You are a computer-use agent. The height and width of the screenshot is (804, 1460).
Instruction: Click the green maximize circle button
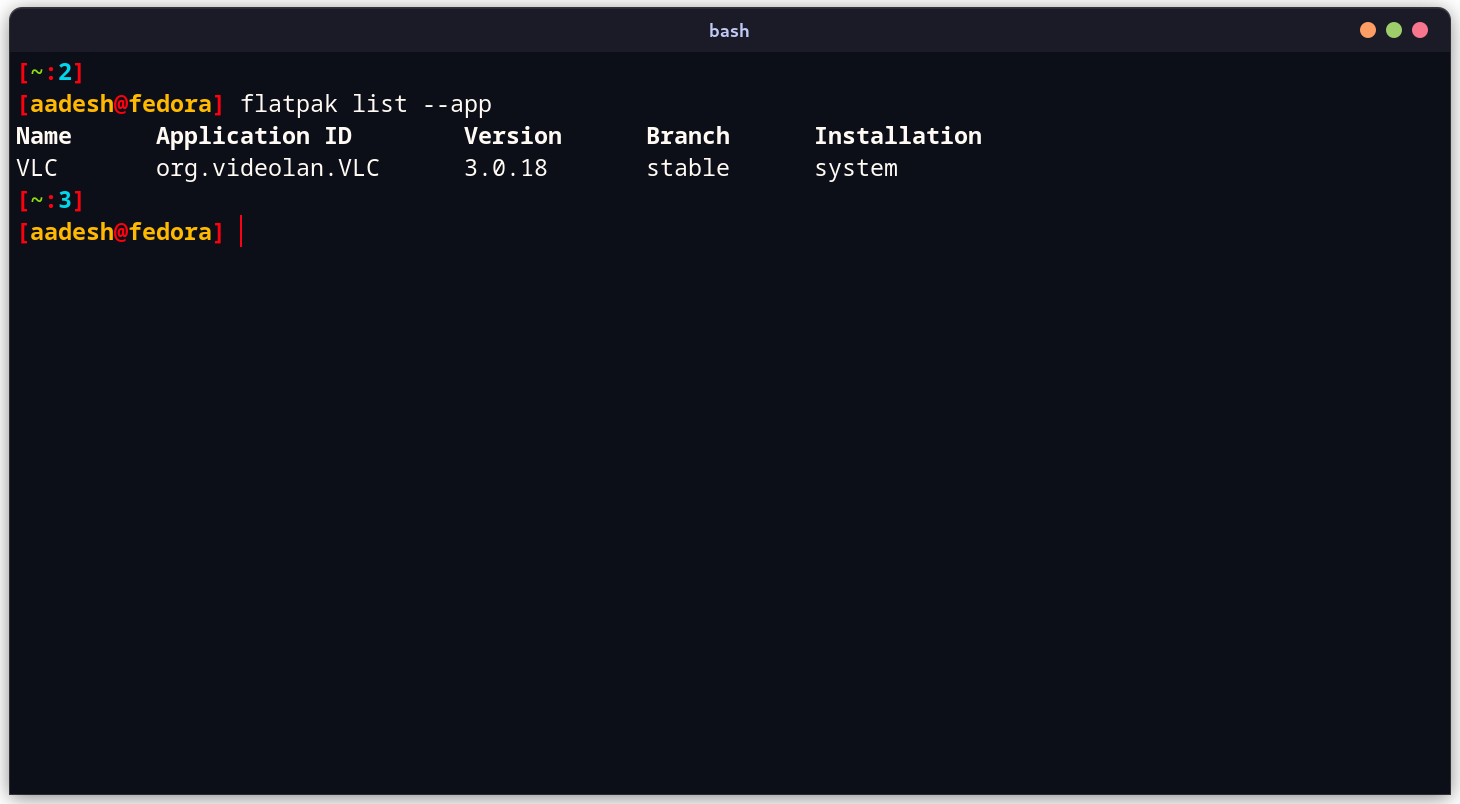pyautogui.click(x=1393, y=30)
